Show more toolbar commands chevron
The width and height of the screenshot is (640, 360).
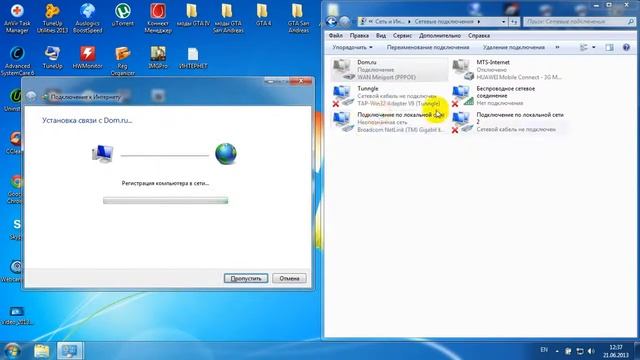pyautogui.click(x=557, y=47)
